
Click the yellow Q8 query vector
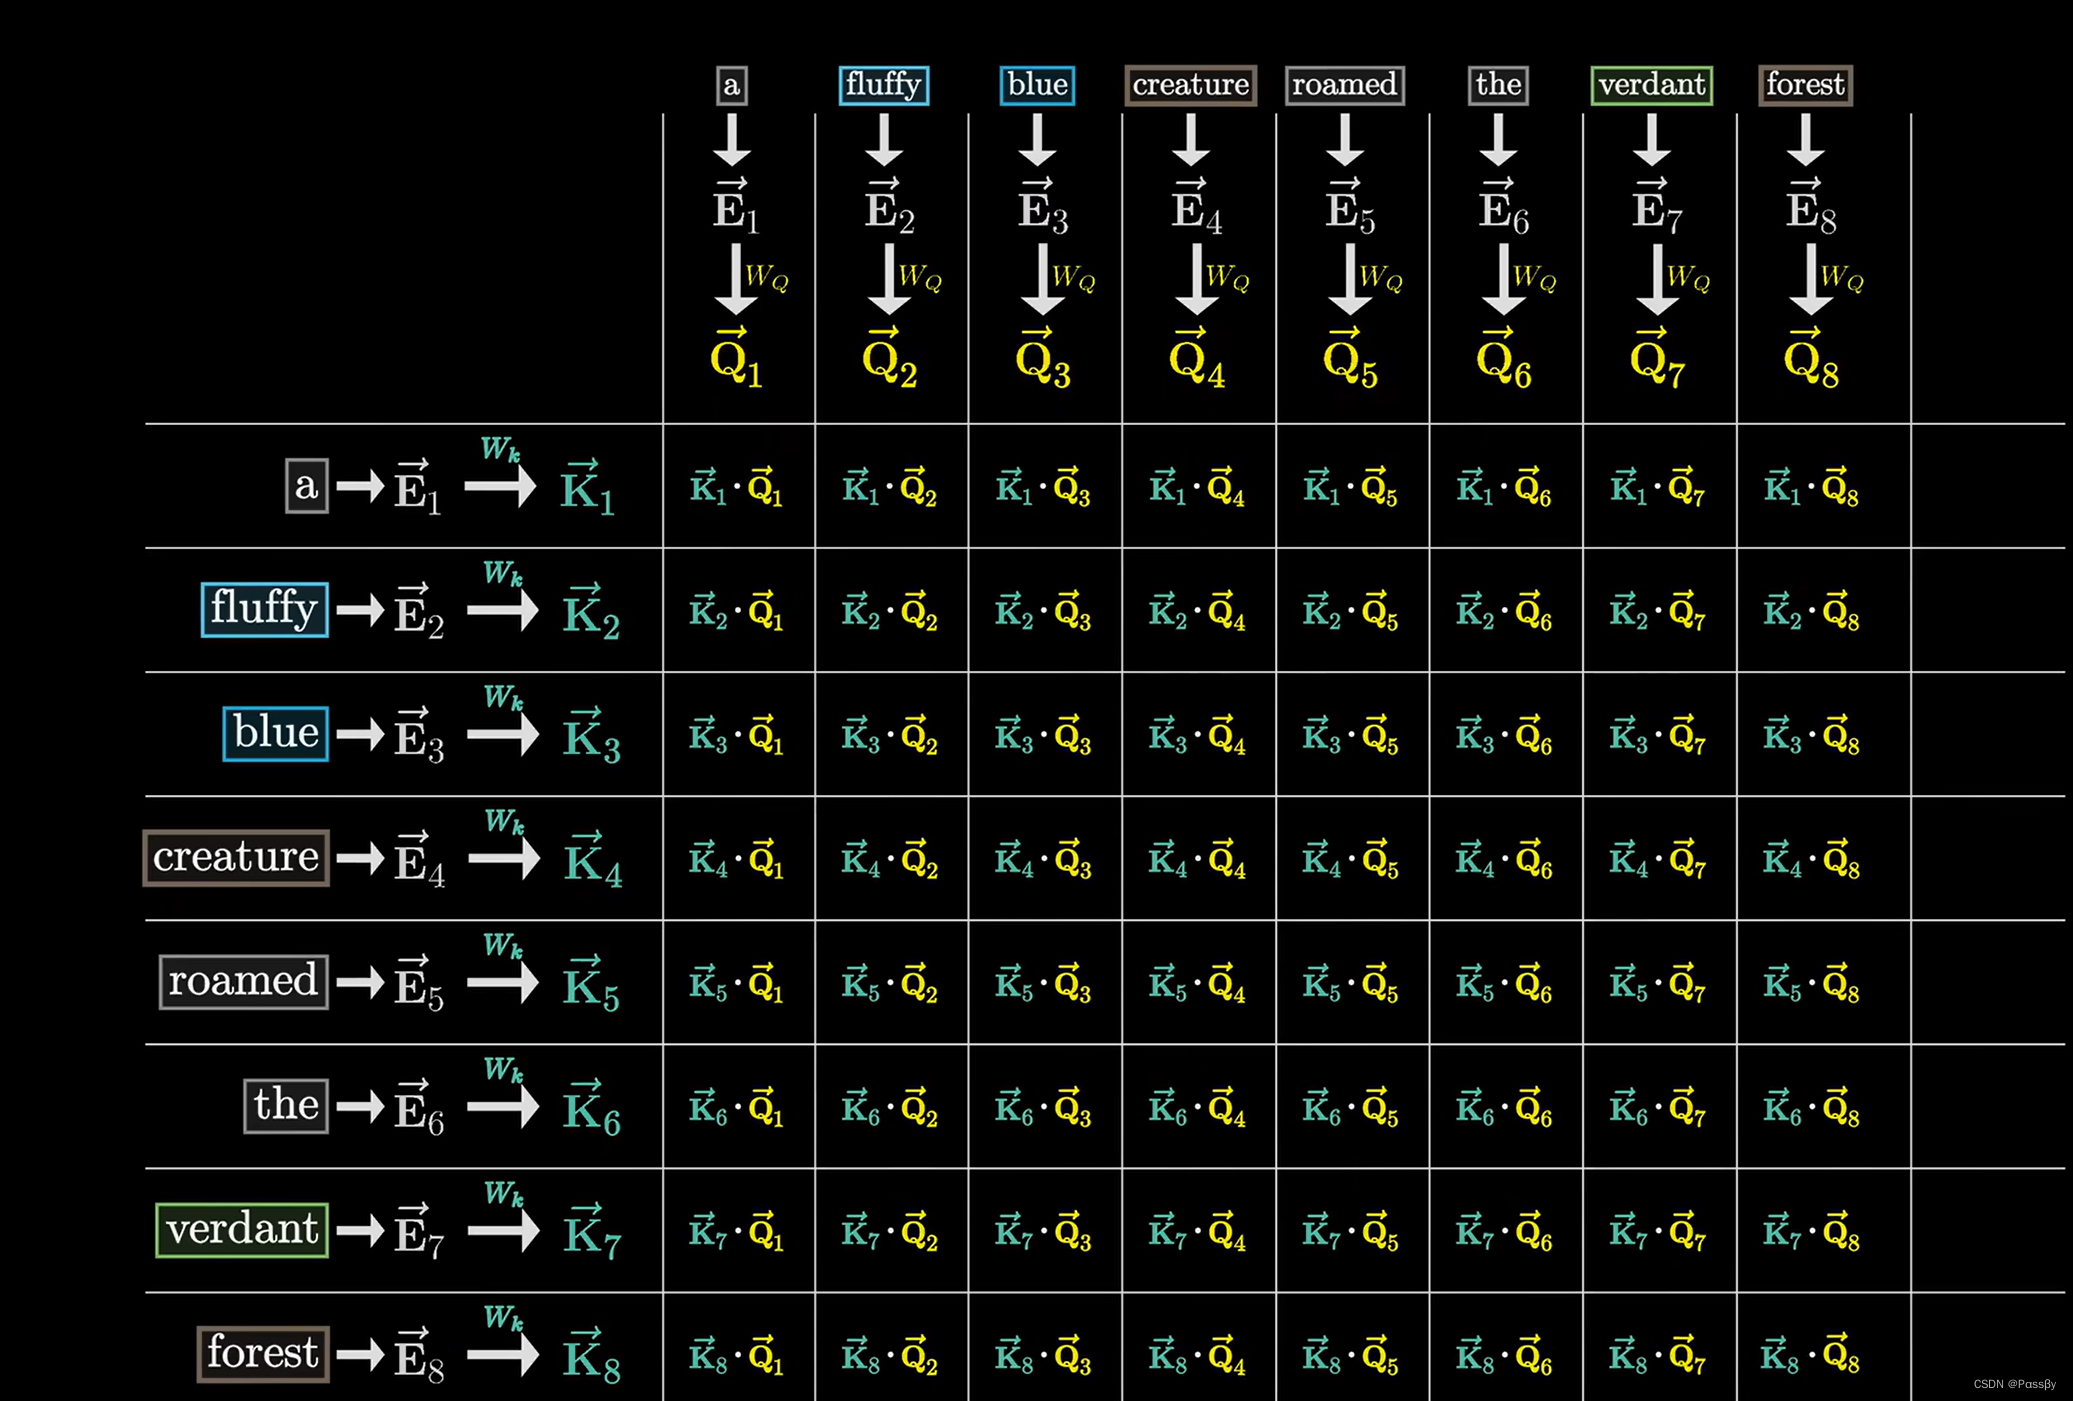pos(1811,357)
